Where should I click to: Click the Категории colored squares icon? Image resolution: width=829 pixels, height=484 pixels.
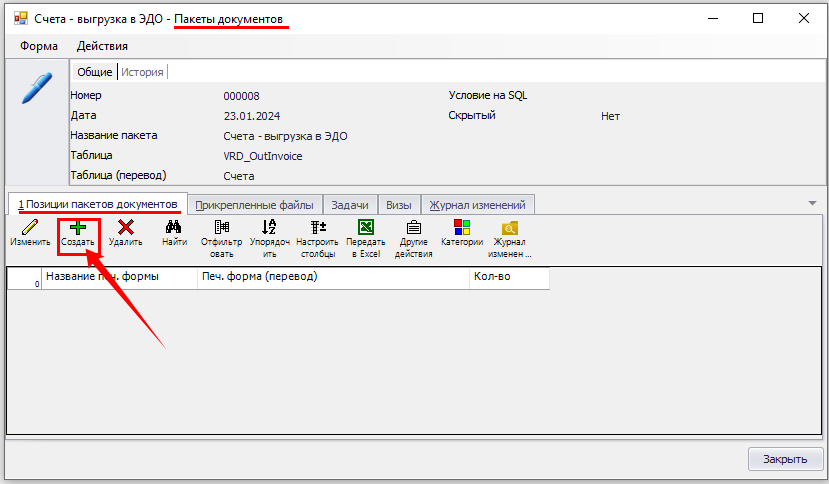click(462, 228)
